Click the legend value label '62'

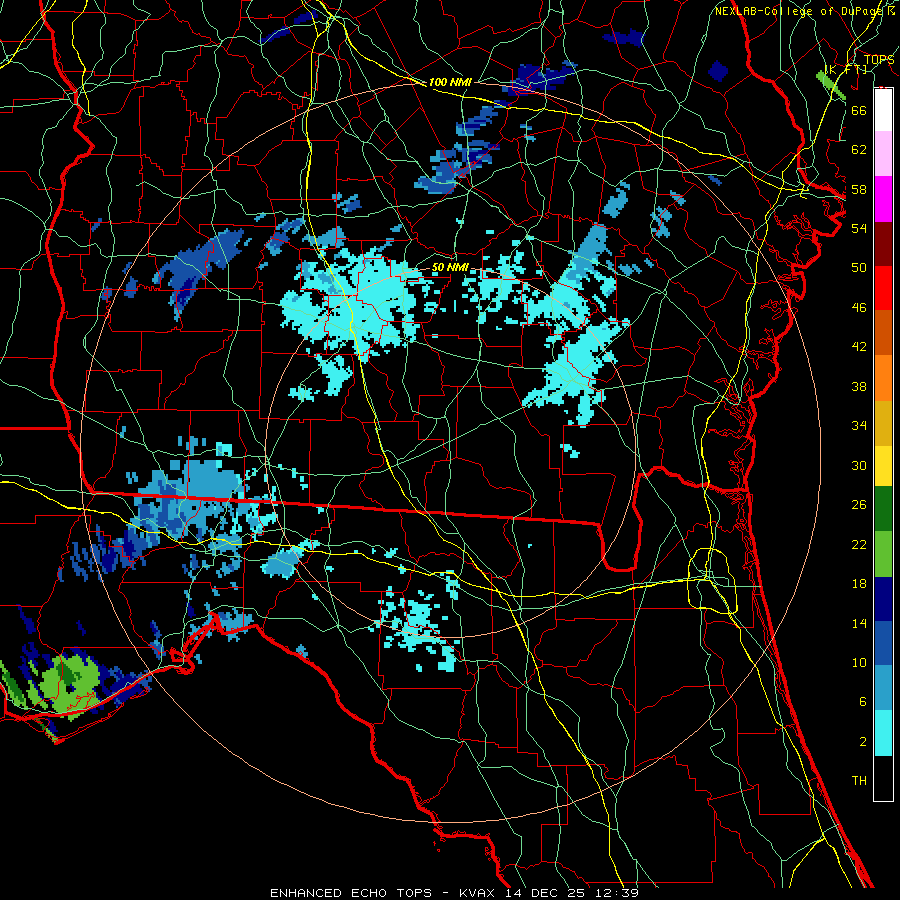point(859,150)
